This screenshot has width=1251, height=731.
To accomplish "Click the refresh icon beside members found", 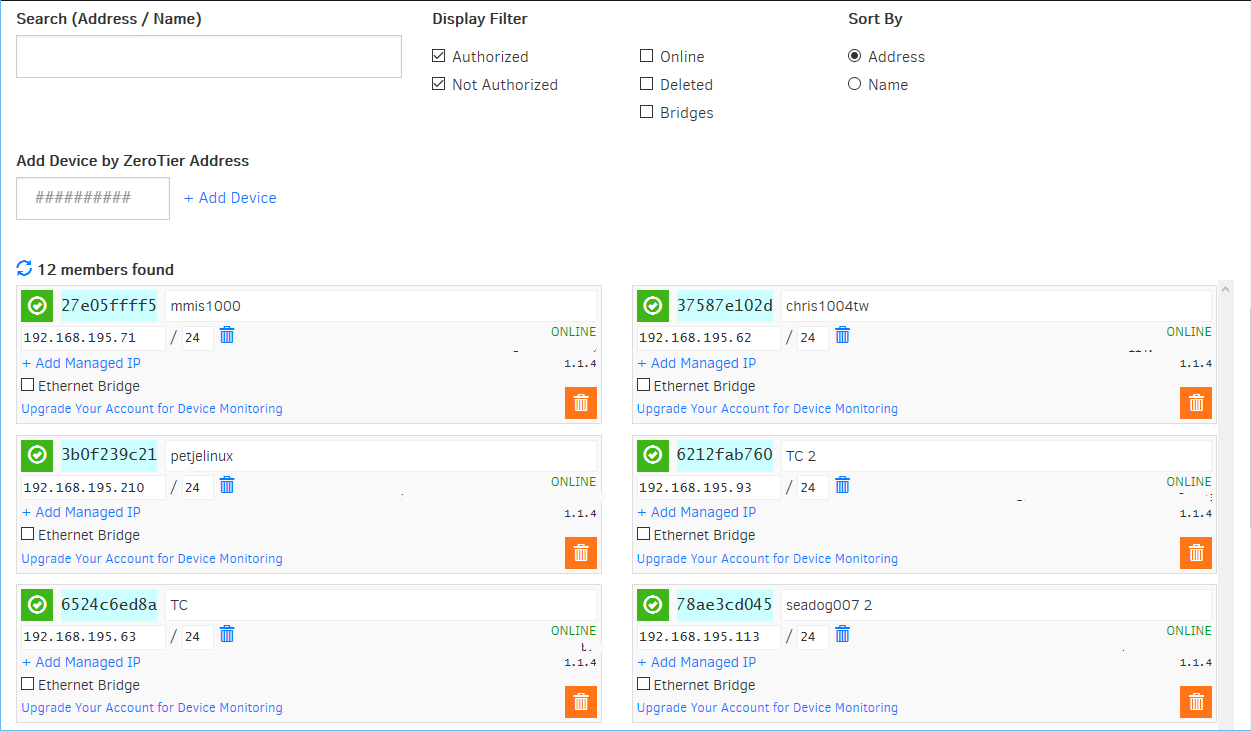I will (x=25, y=269).
